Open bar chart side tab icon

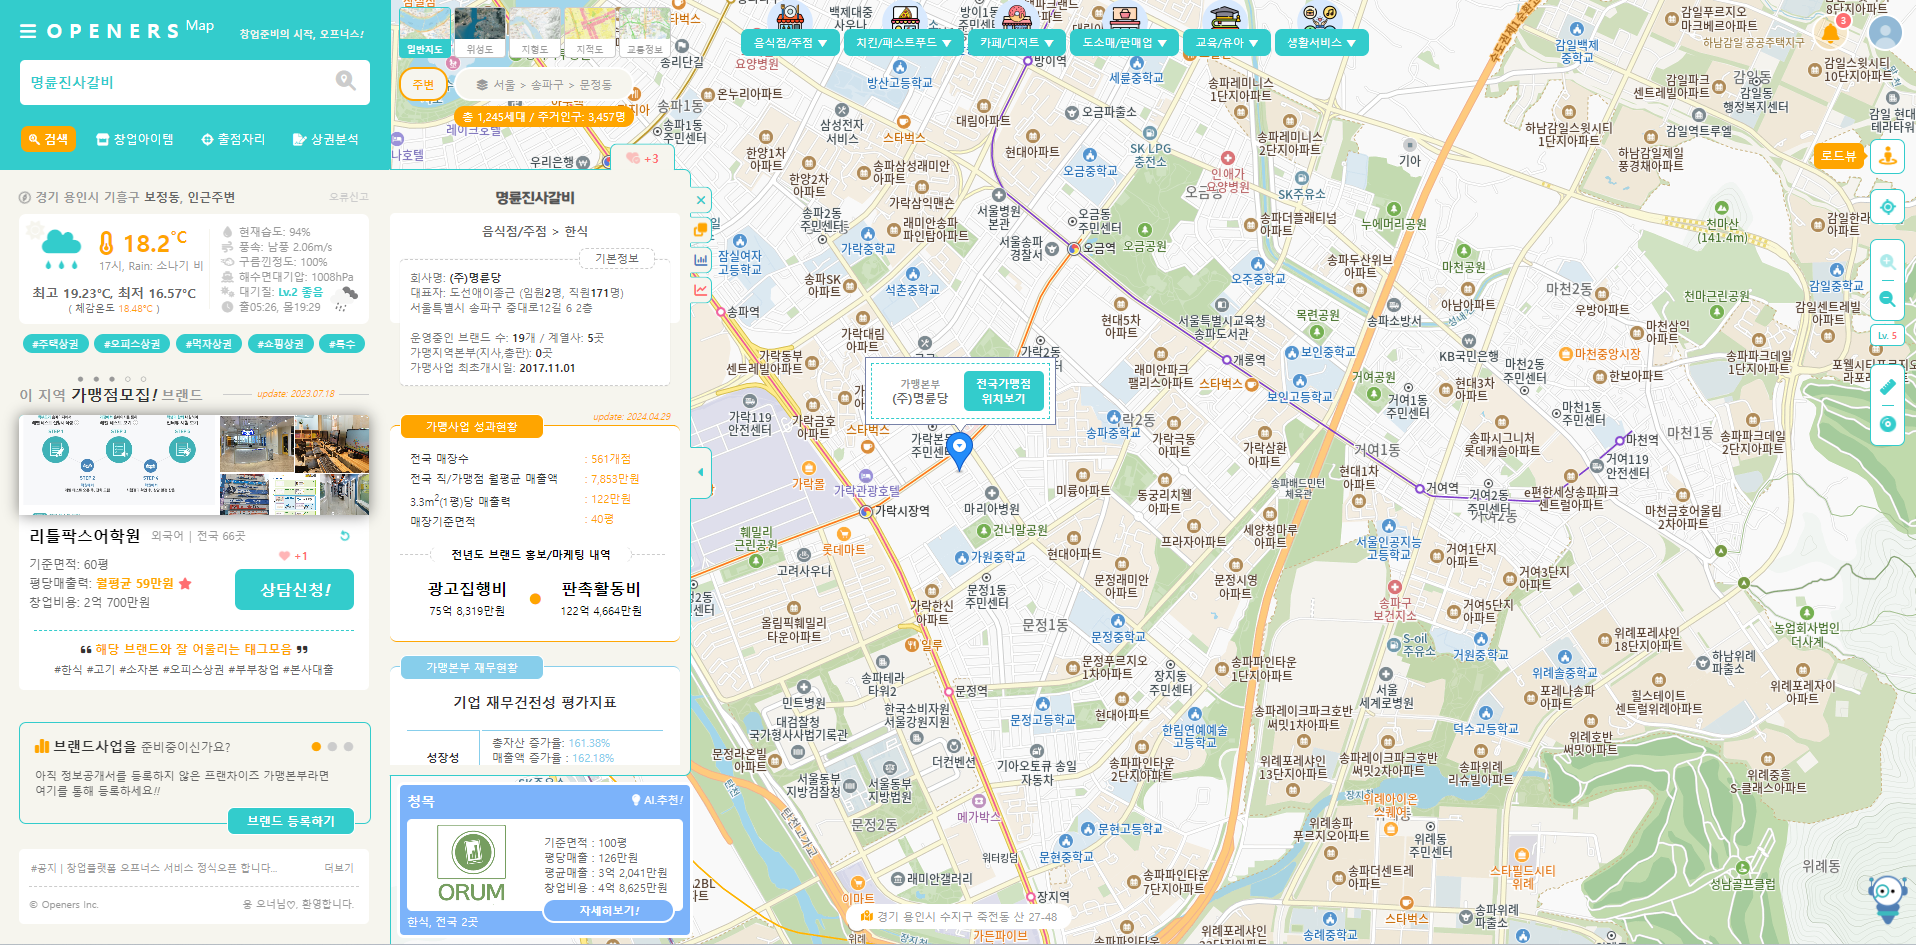pos(701,260)
